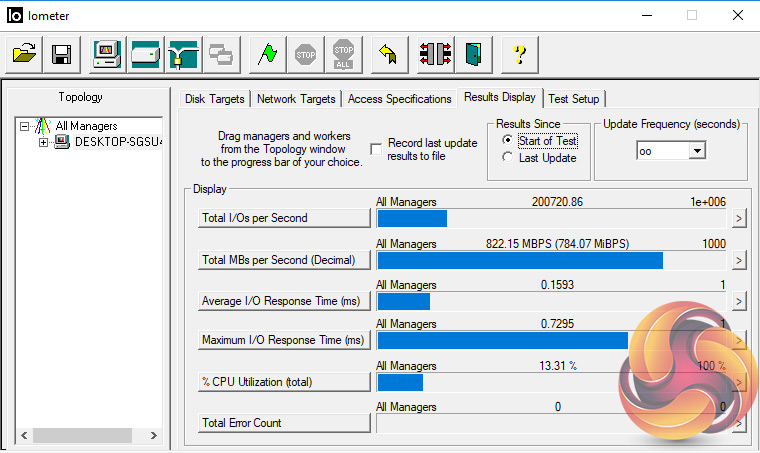Switch to Access Specifications tab
Screen dimensions: 760x453
click(399, 99)
